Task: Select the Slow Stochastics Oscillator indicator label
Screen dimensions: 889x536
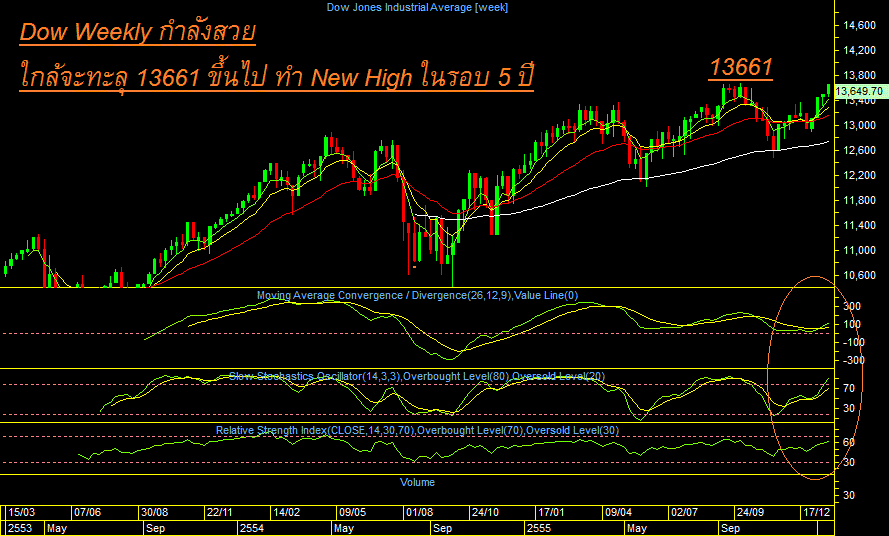Action: pos(417,377)
